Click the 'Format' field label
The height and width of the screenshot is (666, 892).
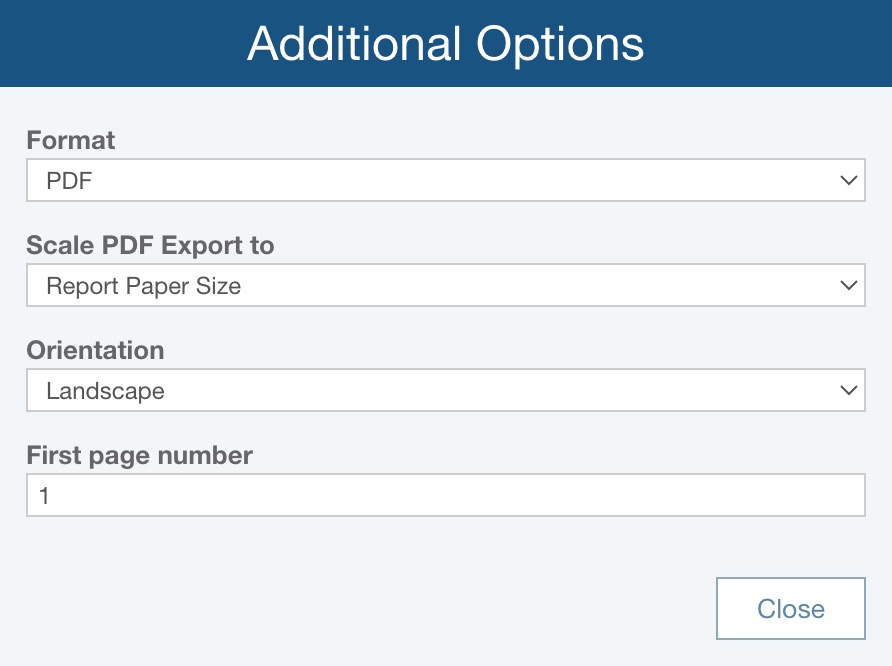(x=71, y=140)
